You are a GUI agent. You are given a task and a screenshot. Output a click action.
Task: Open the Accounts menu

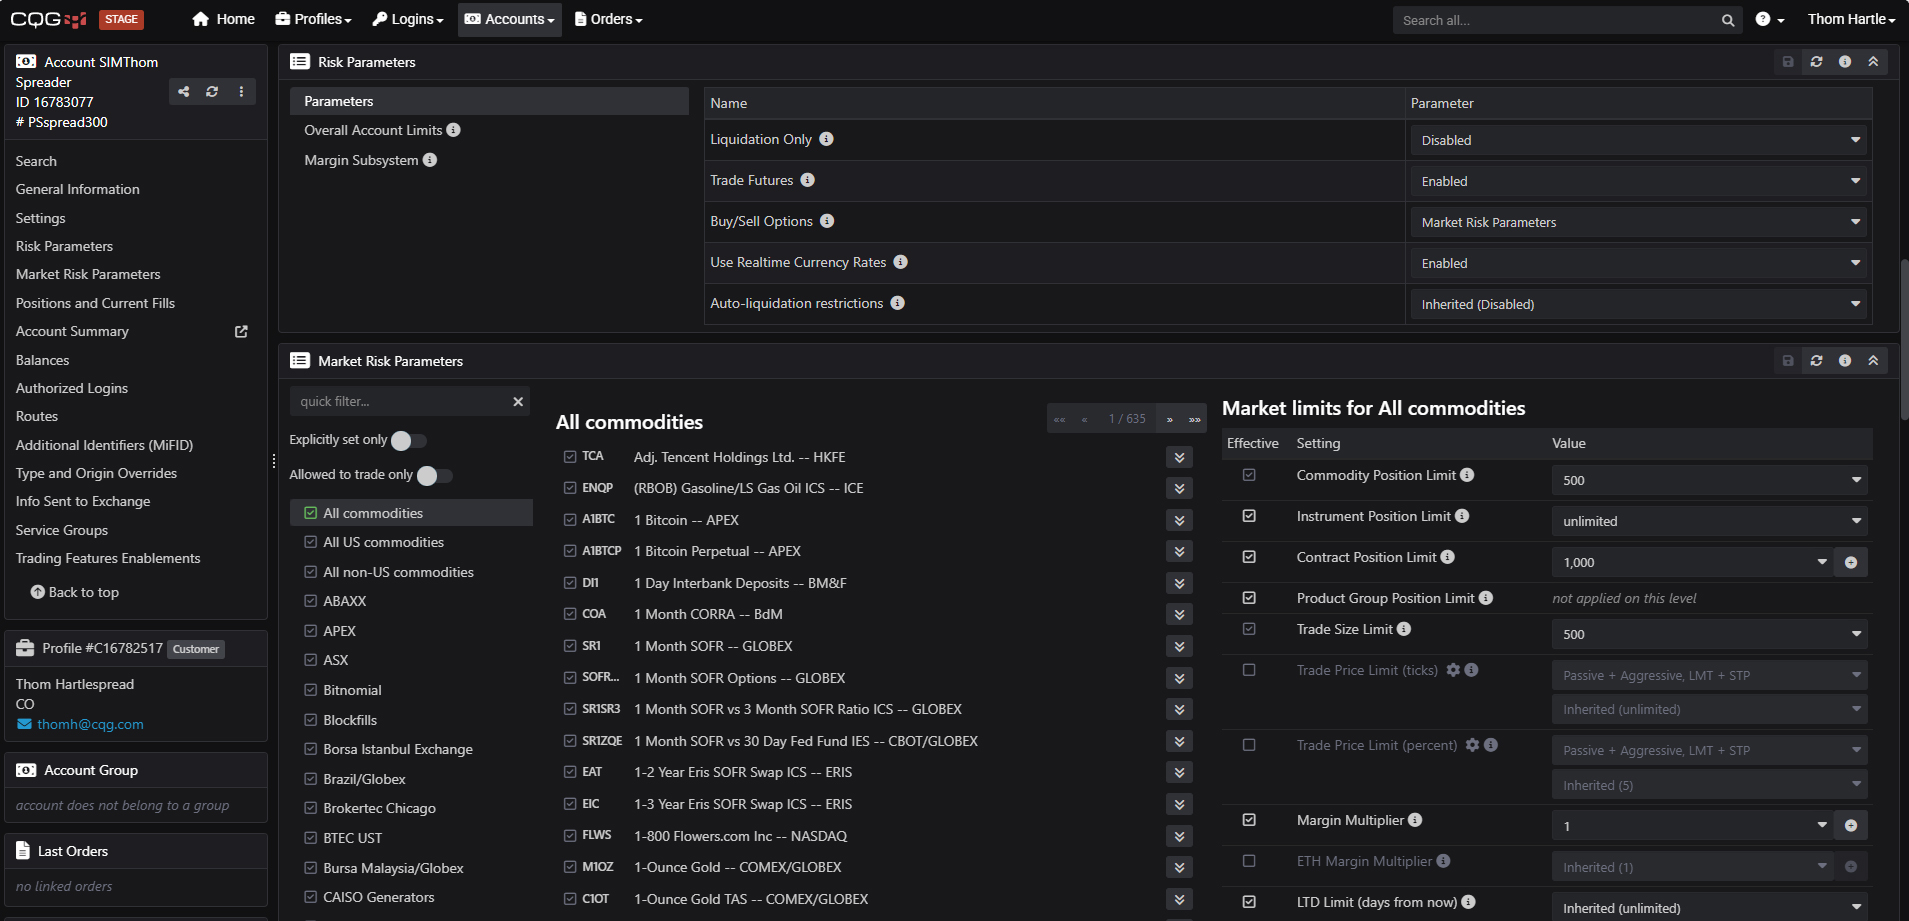click(x=509, y=19)
